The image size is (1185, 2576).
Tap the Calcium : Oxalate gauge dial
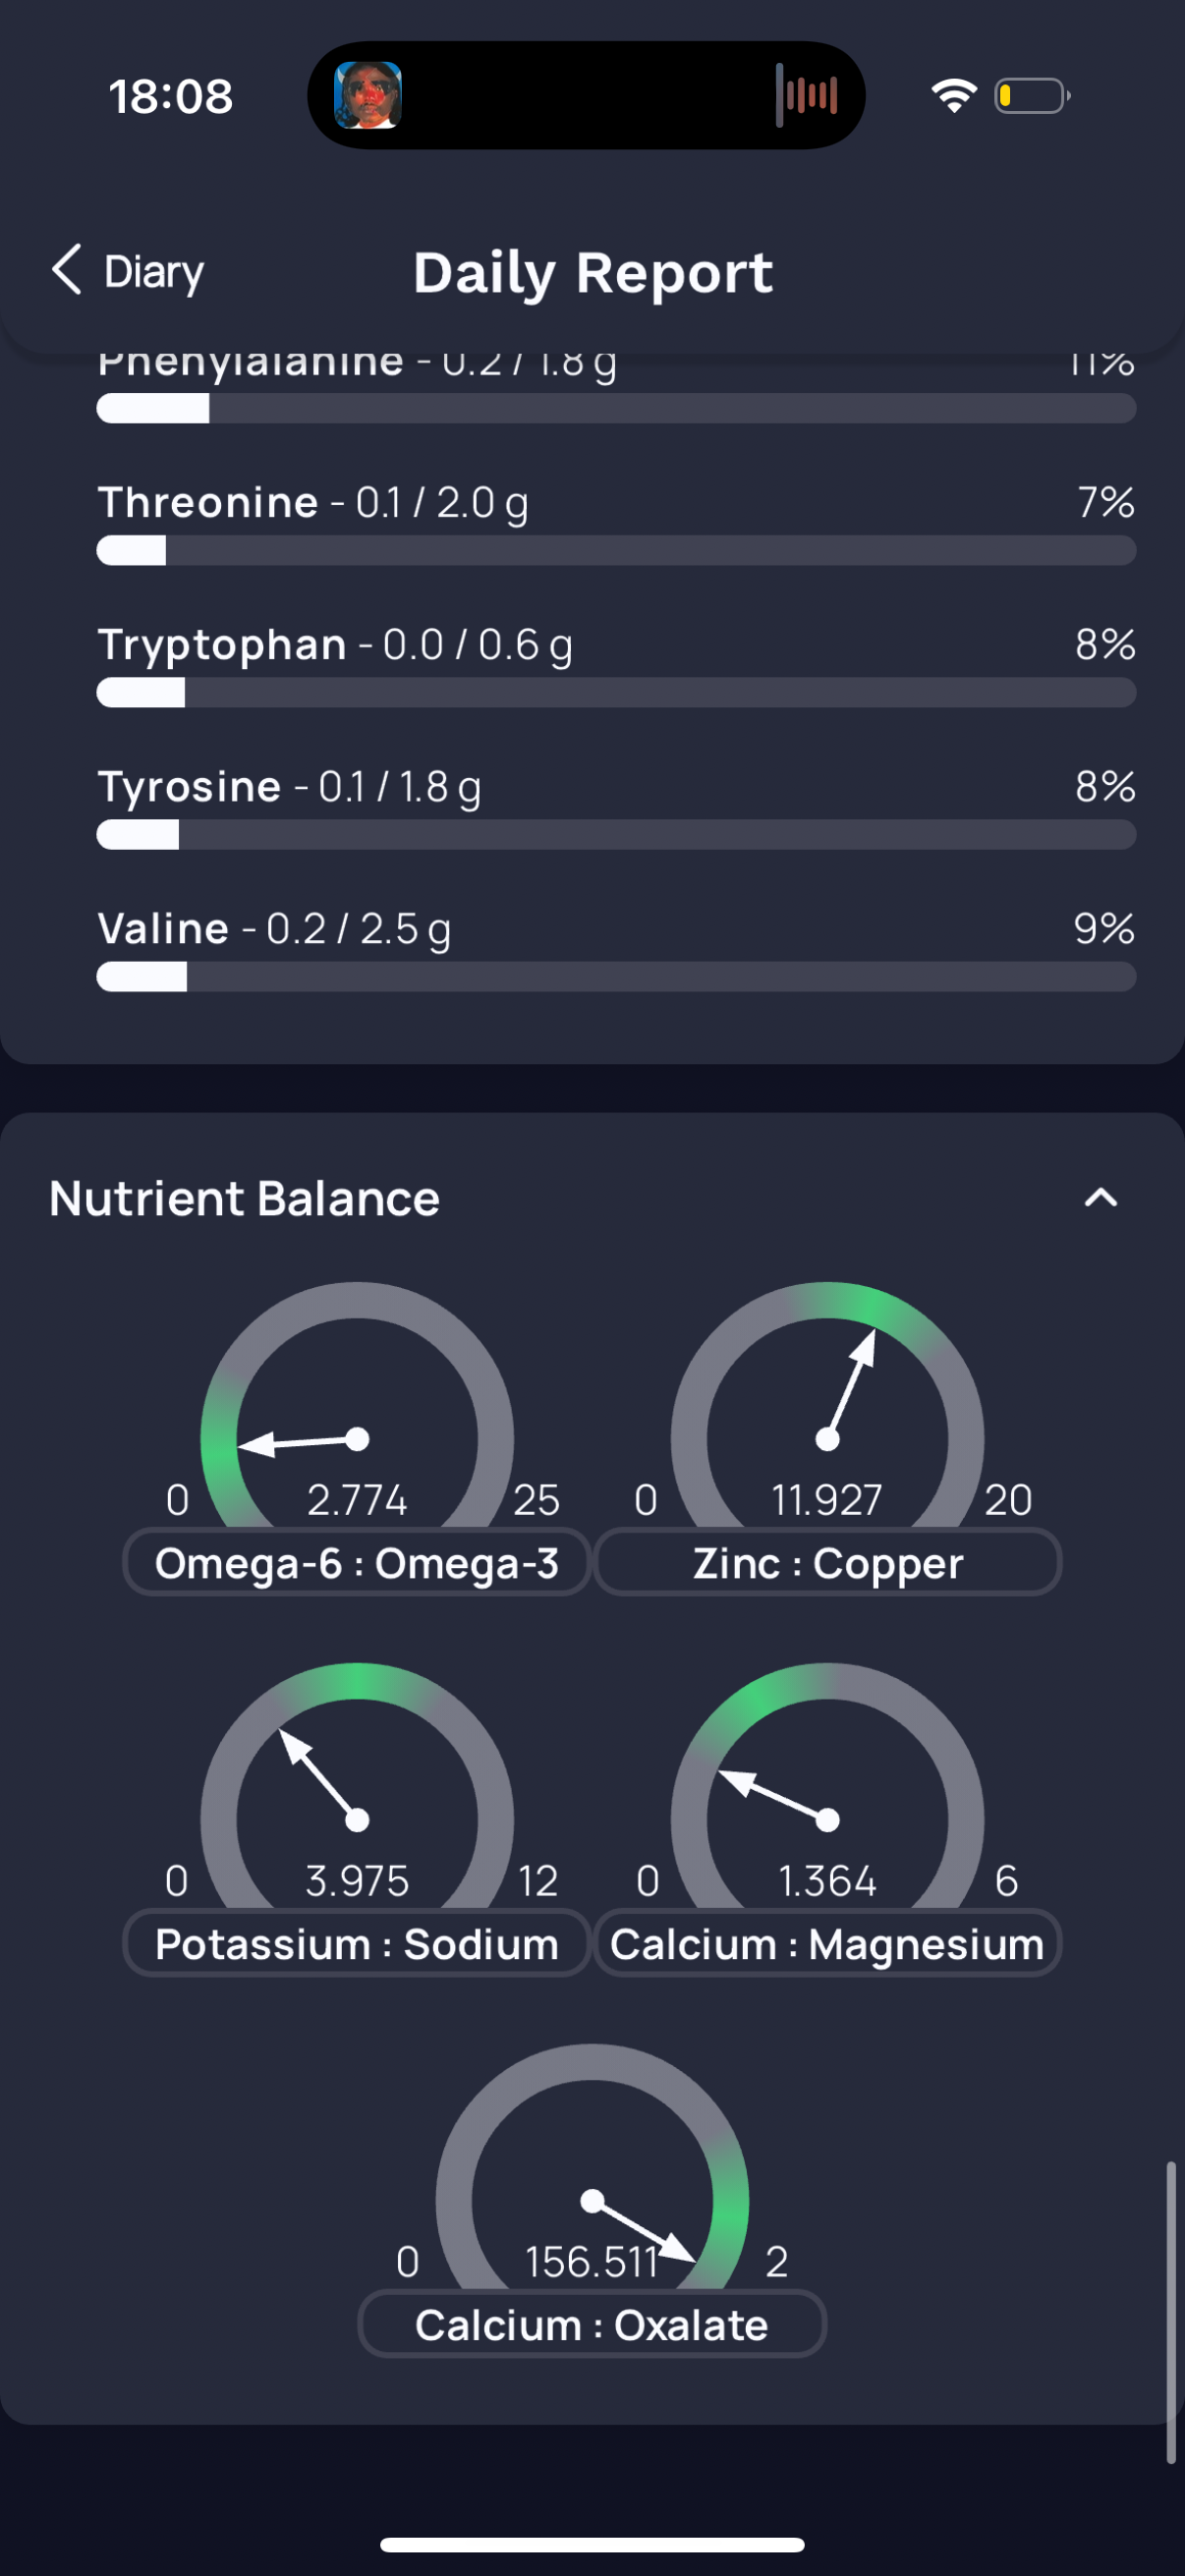592,2167
